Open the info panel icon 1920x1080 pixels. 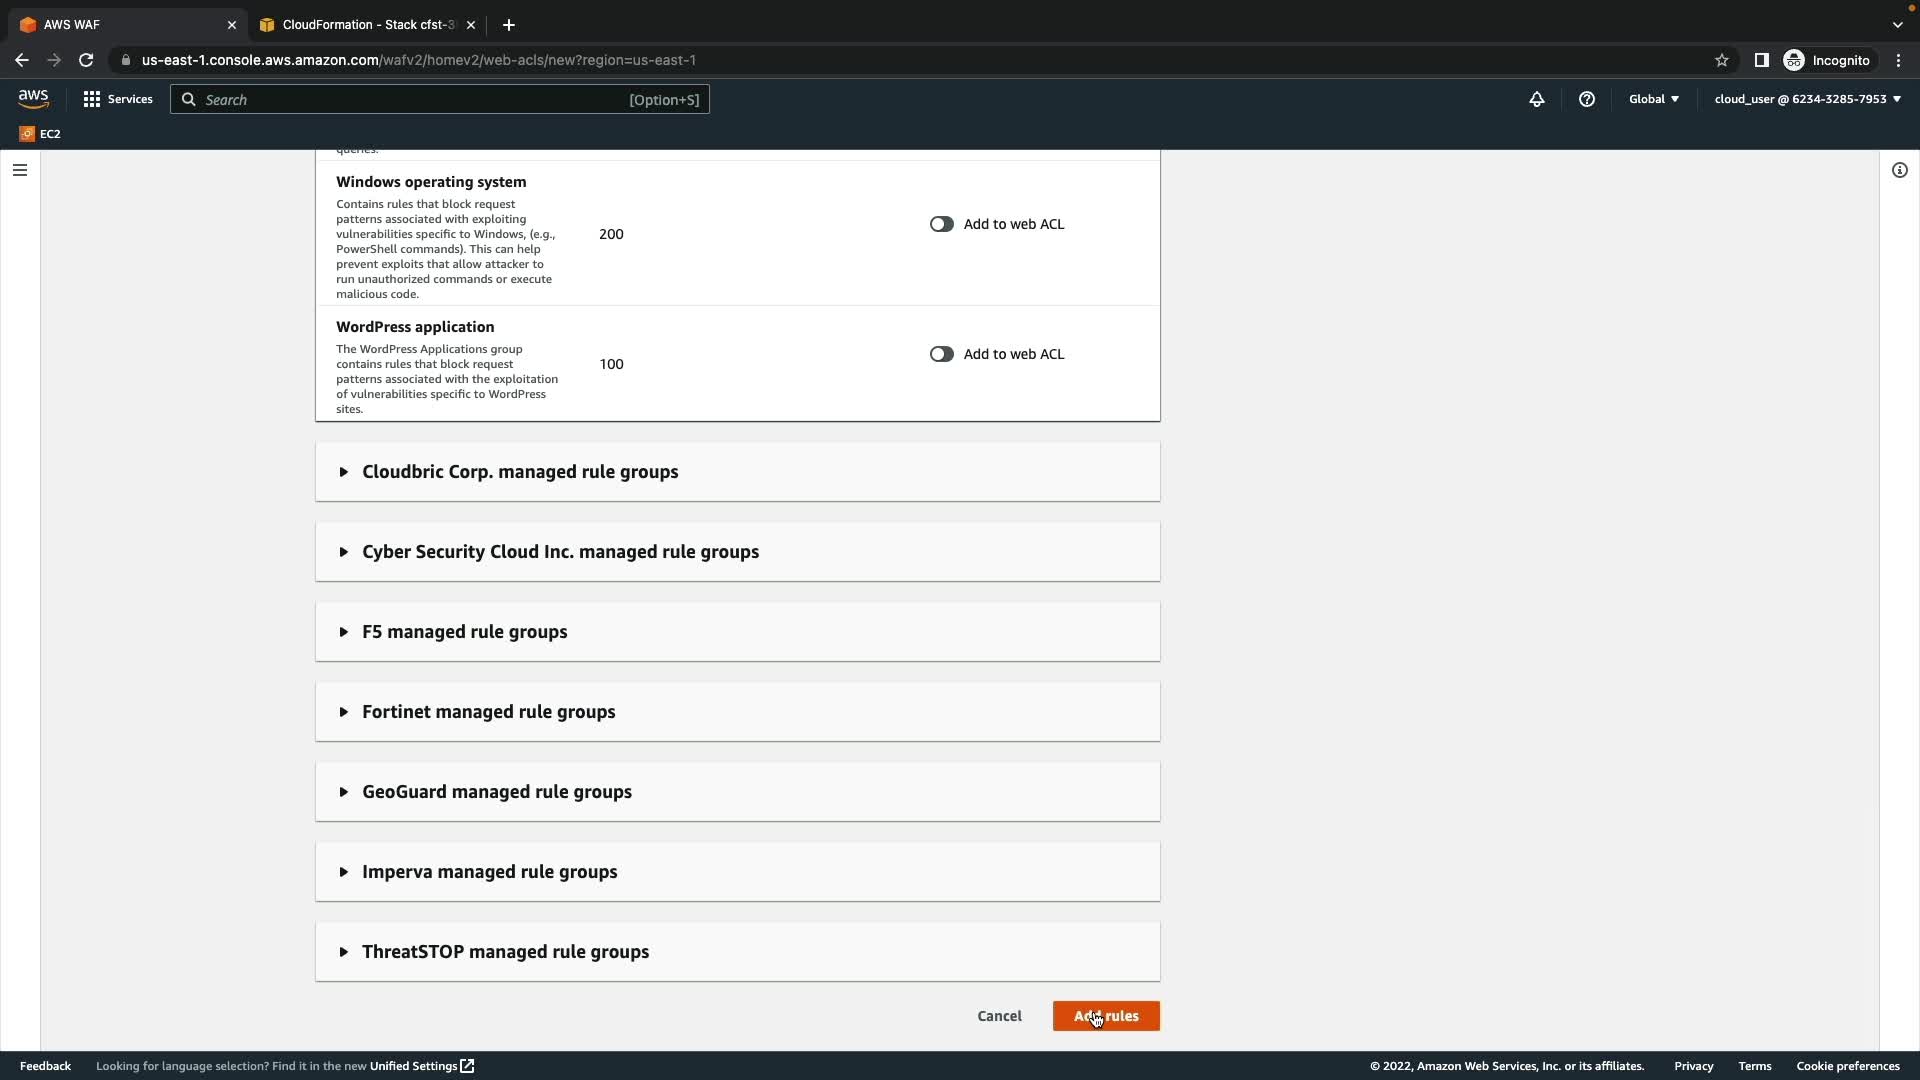1899,170
